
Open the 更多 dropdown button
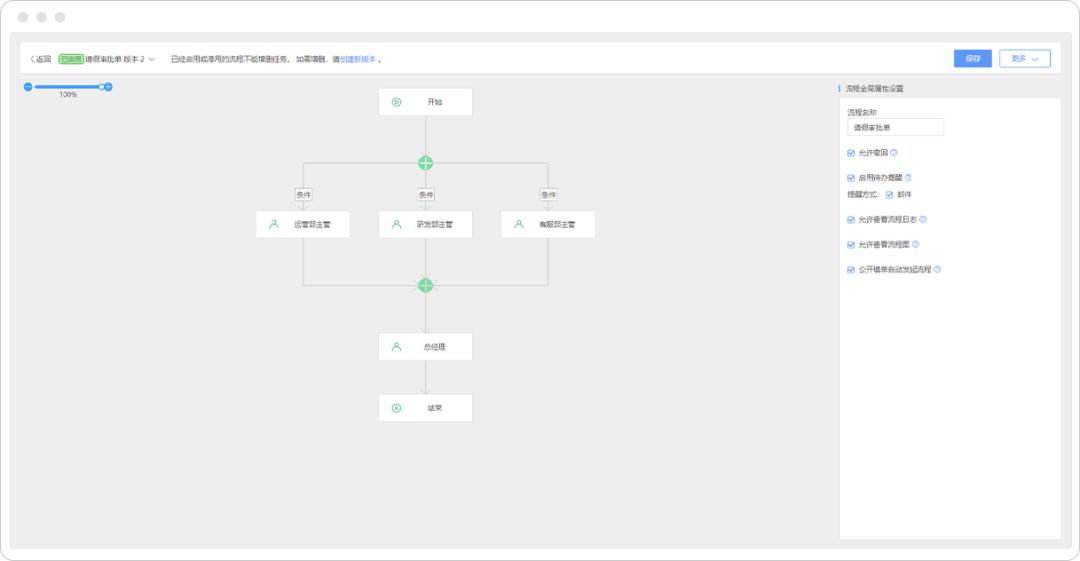click(x=1025, y=59)
